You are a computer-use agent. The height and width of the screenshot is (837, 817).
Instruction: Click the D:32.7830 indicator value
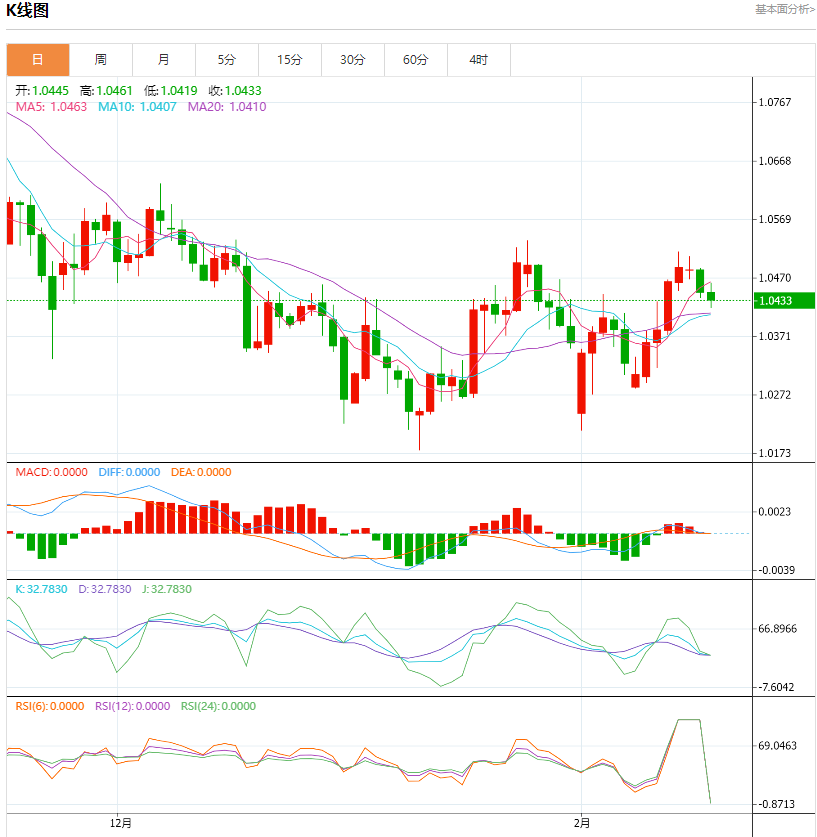point(105,589)
